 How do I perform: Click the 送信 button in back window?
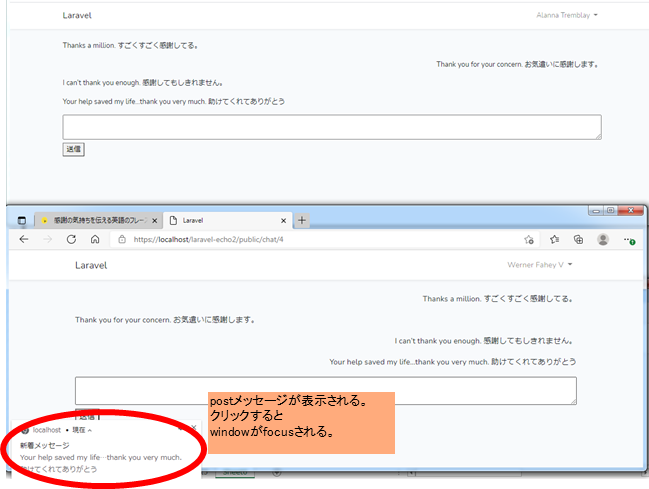(x=74, y=149)
